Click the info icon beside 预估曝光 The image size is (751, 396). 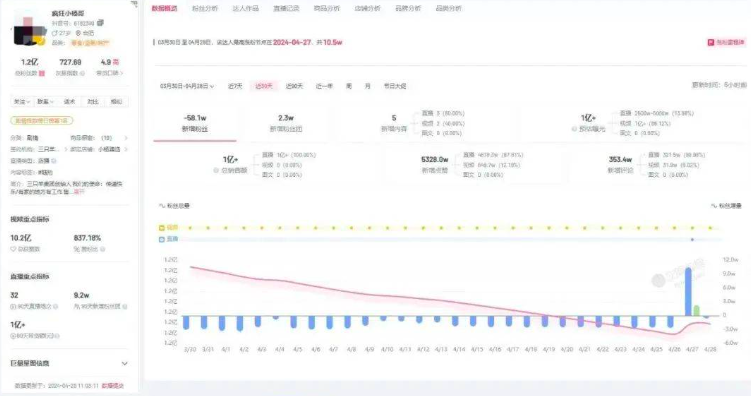574,129
